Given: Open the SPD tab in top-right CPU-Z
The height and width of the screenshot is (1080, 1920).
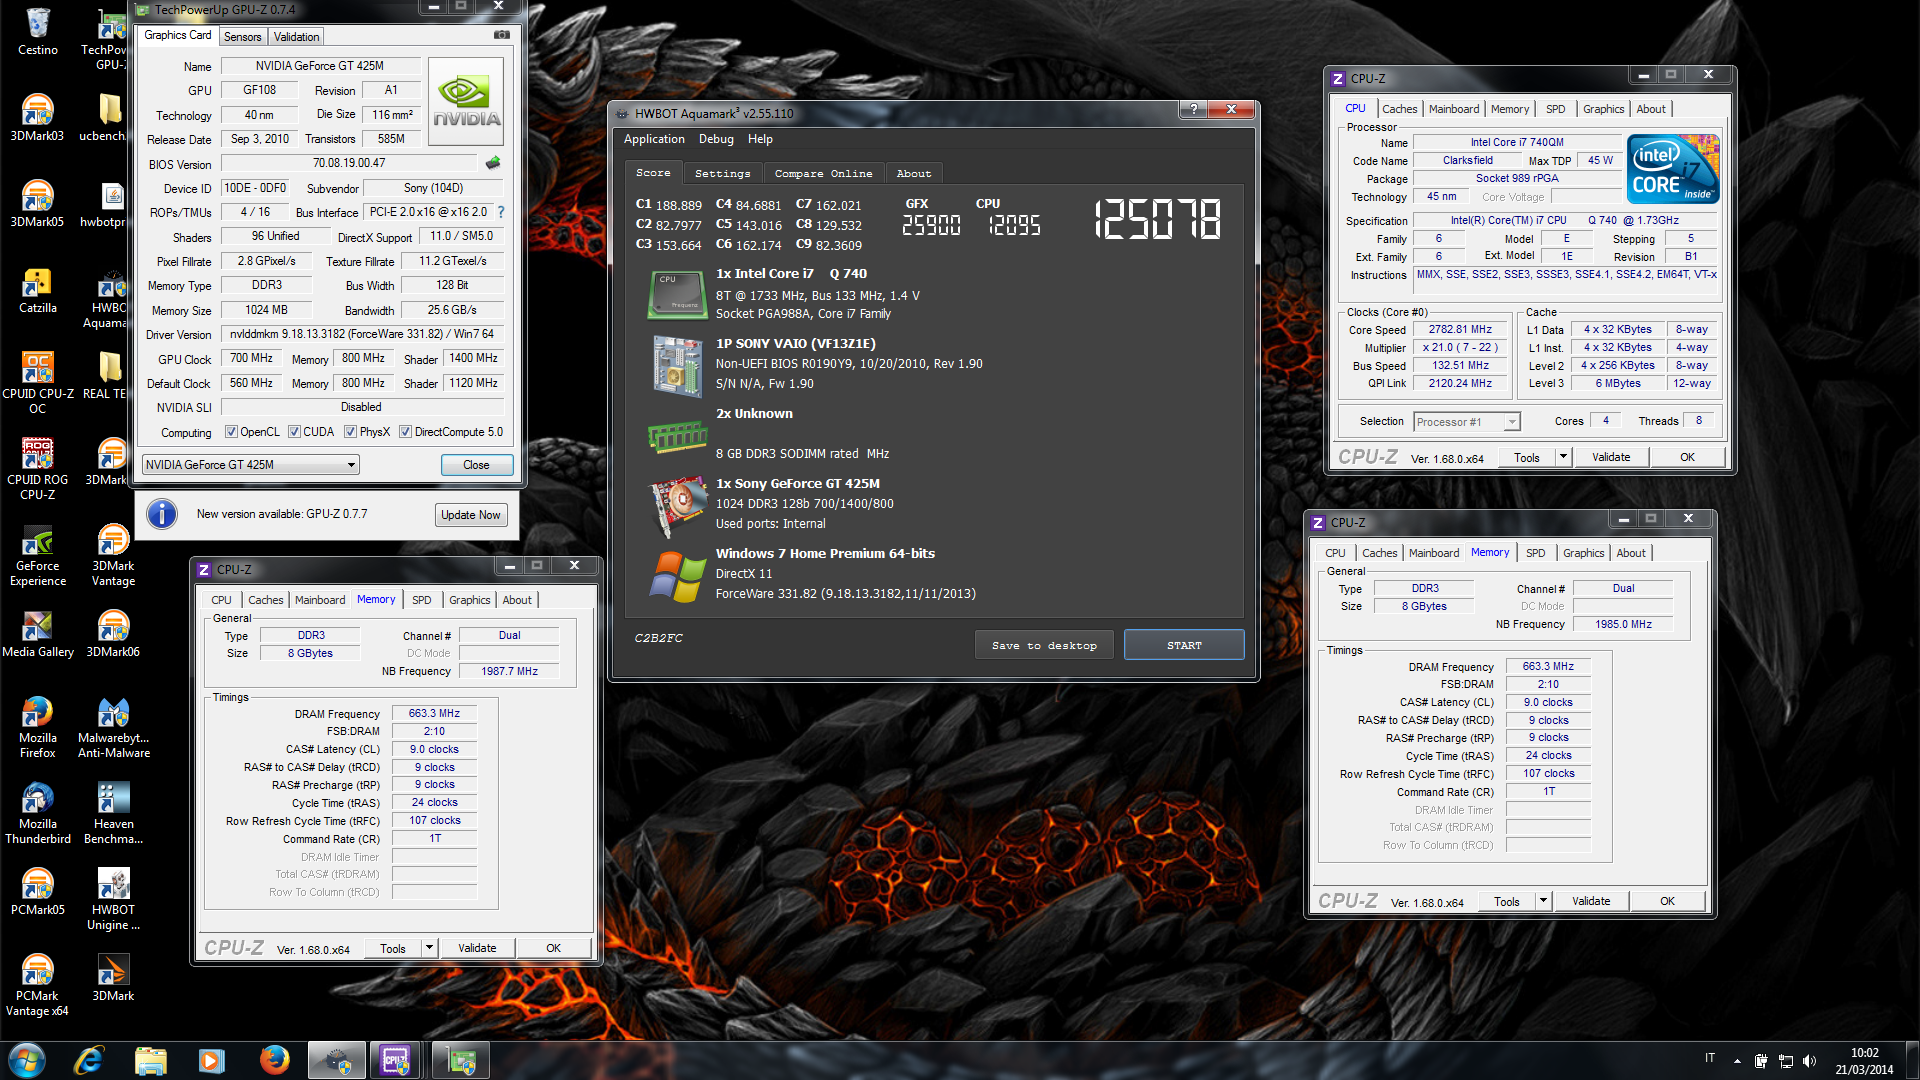Looking at the screenshot, I should (1555, 109).
